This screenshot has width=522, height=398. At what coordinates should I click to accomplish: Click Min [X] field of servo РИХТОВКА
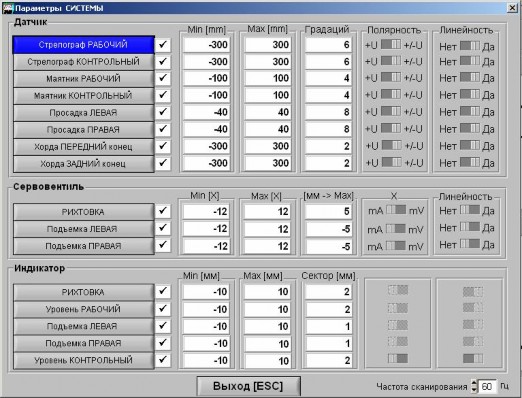coord(206,212)
